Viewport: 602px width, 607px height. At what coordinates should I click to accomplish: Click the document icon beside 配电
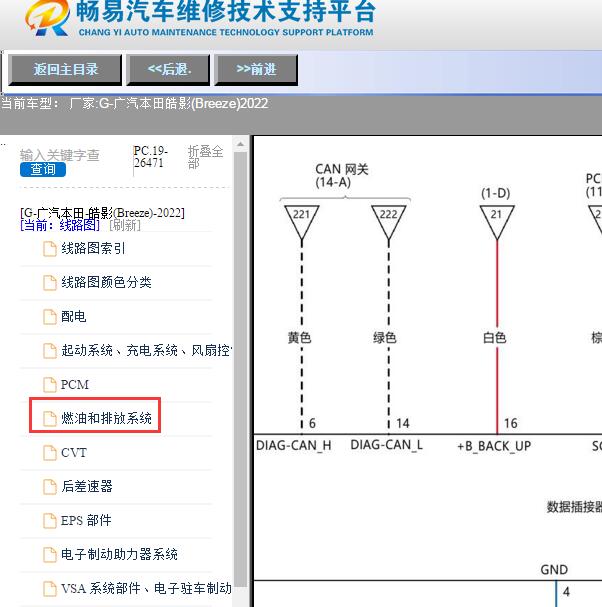pos(50,317)
